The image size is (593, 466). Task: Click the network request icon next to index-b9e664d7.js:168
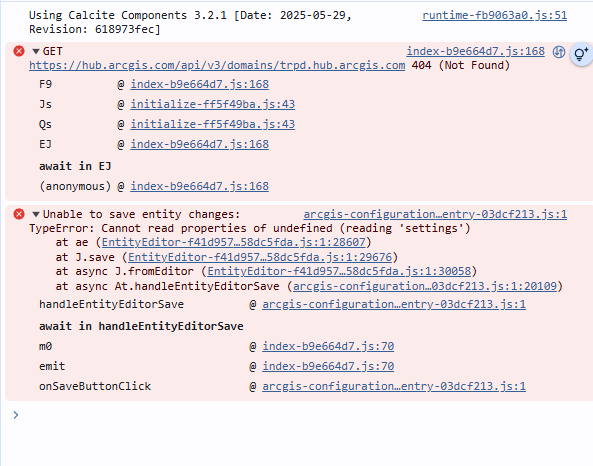(559, 52)
